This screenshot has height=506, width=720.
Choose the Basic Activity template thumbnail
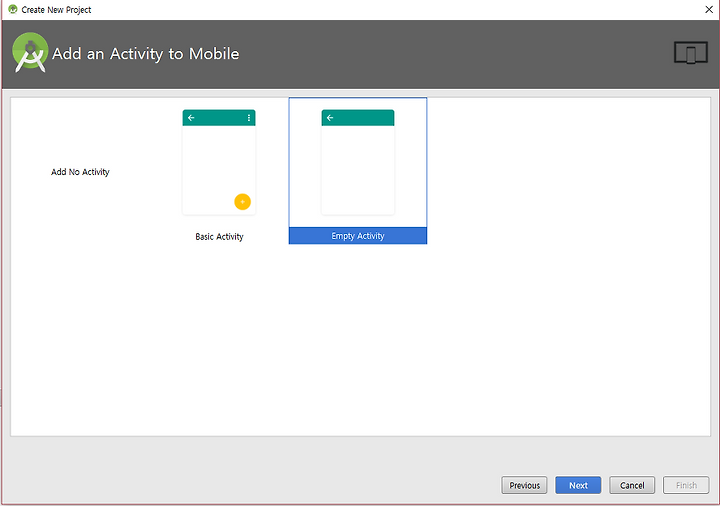(219, 162)
